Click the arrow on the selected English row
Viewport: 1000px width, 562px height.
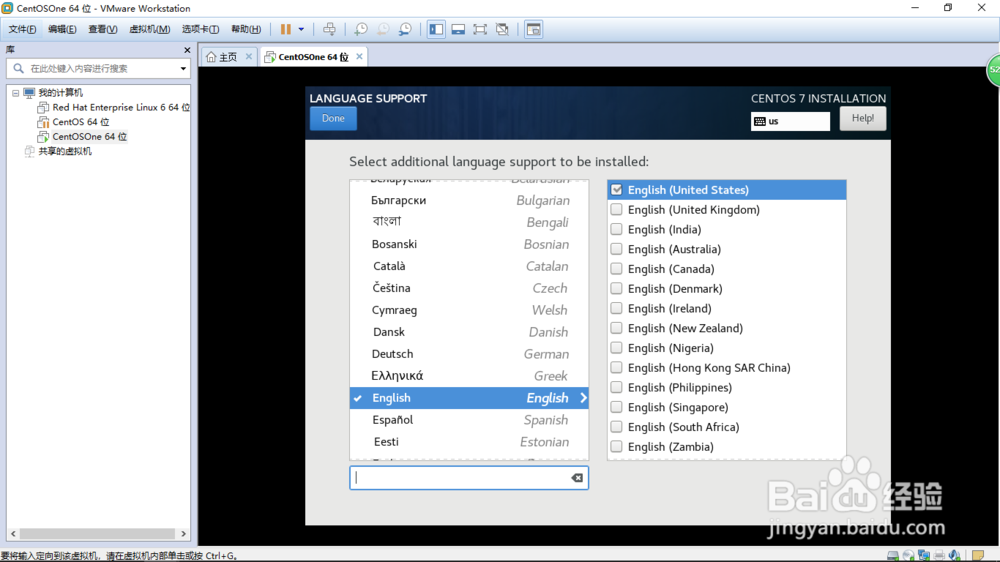point(583,398)
